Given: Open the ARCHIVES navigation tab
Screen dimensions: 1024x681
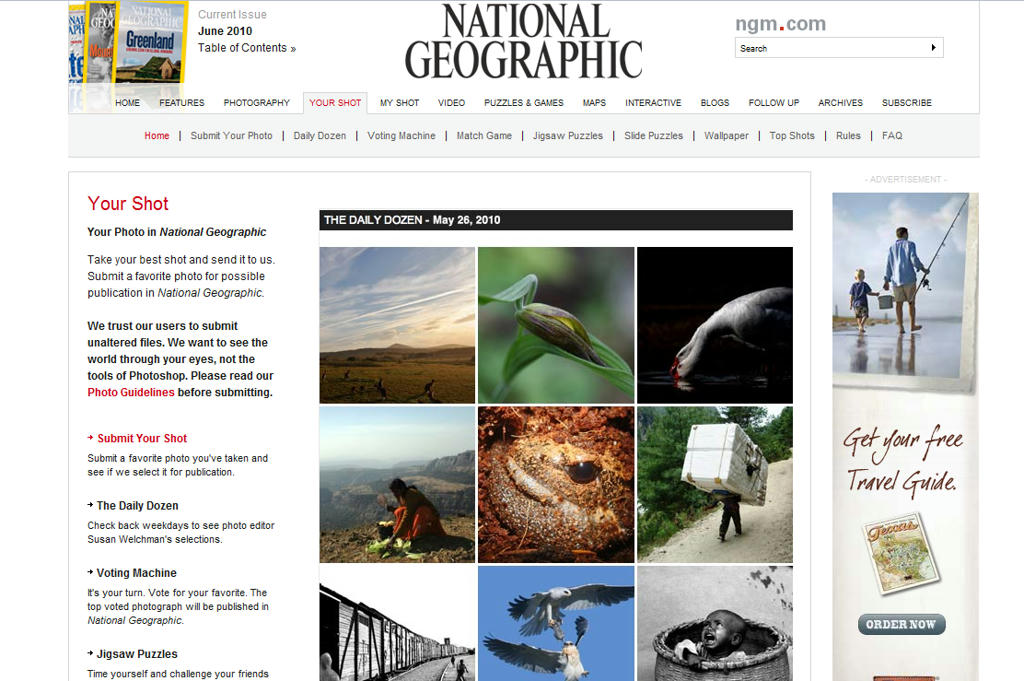Looking at the screenshot, I should pyautogui.click(x=840, y=103).
